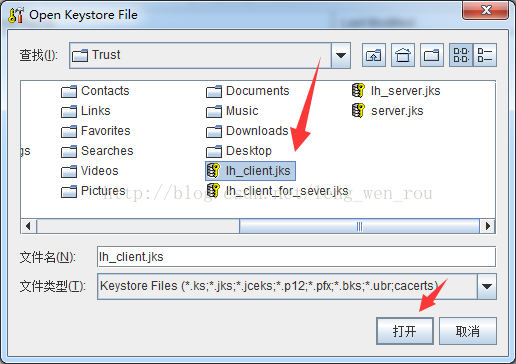Viewport: 516px width, 364px height.
Task: Click the "lh_server.jks" file name
Action: [406, 91]
